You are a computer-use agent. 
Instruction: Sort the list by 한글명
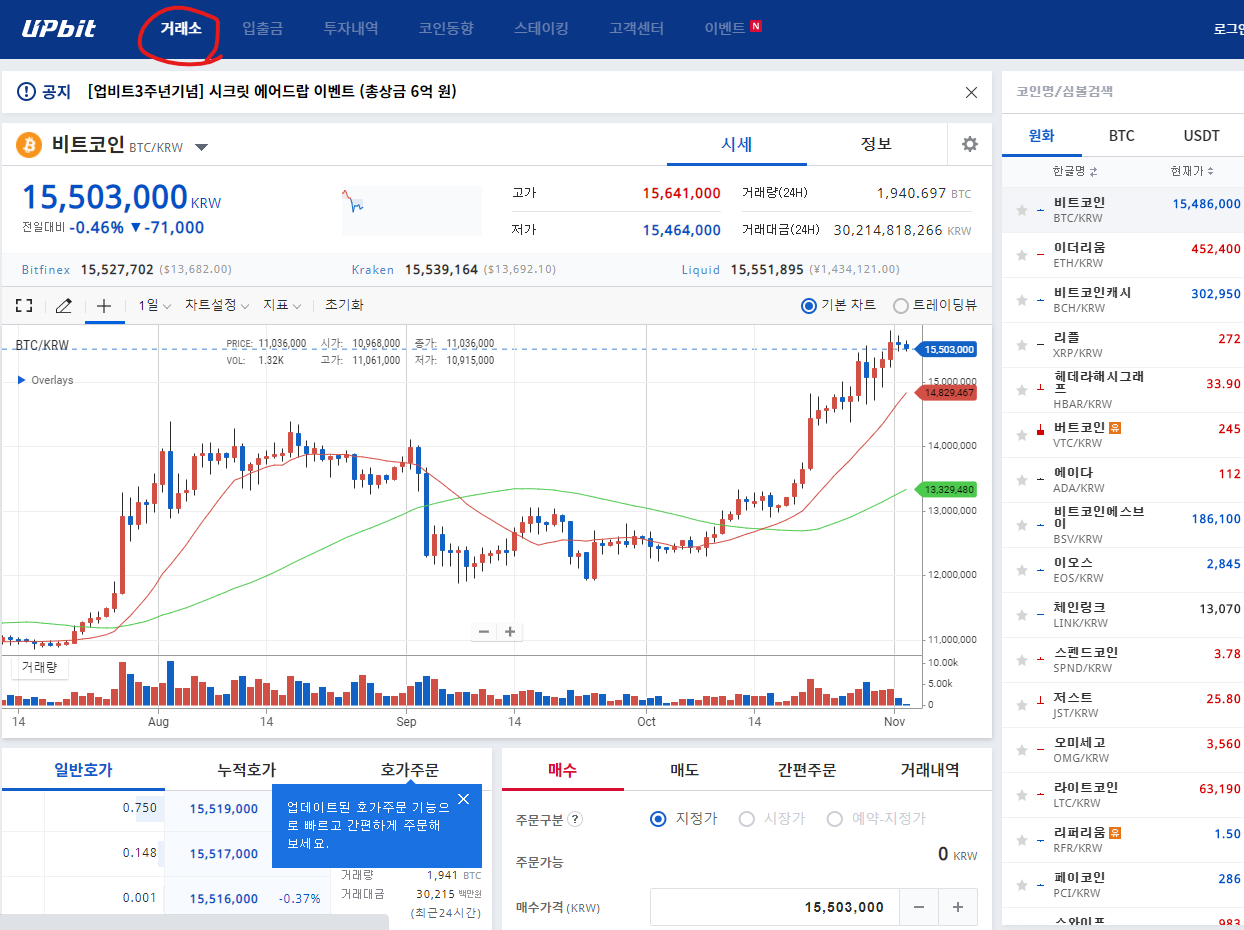[x=1075, y=171]
